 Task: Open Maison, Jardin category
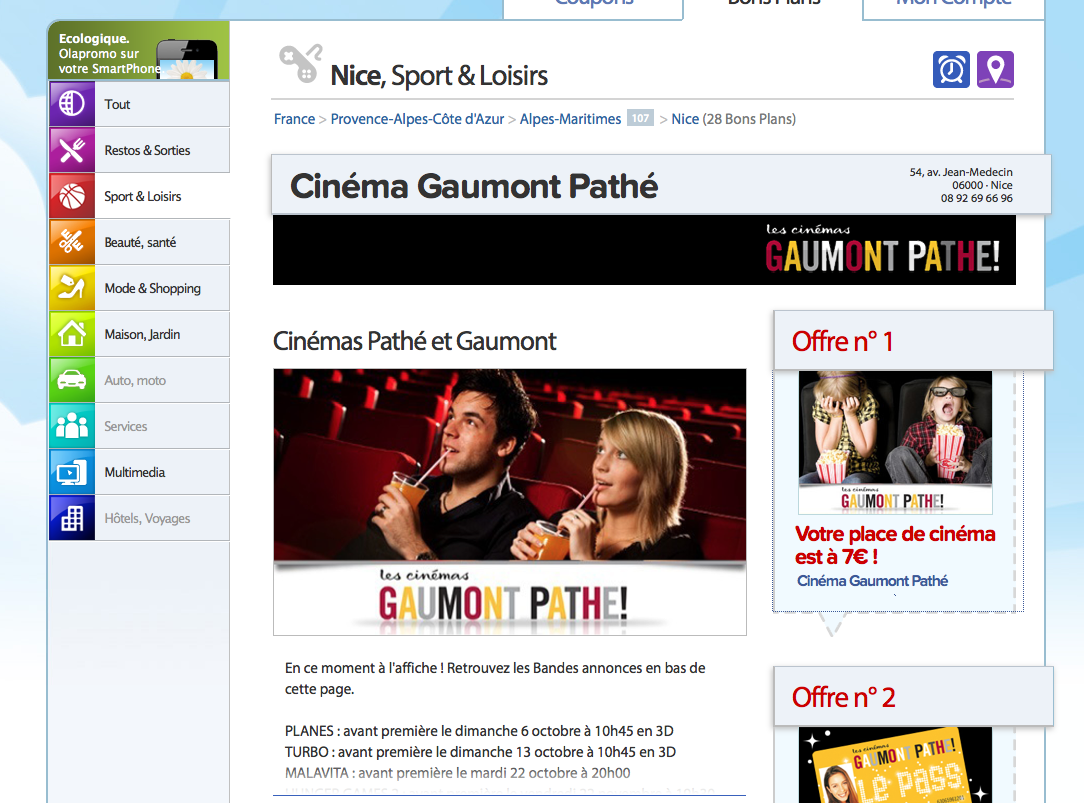(139, 334)
